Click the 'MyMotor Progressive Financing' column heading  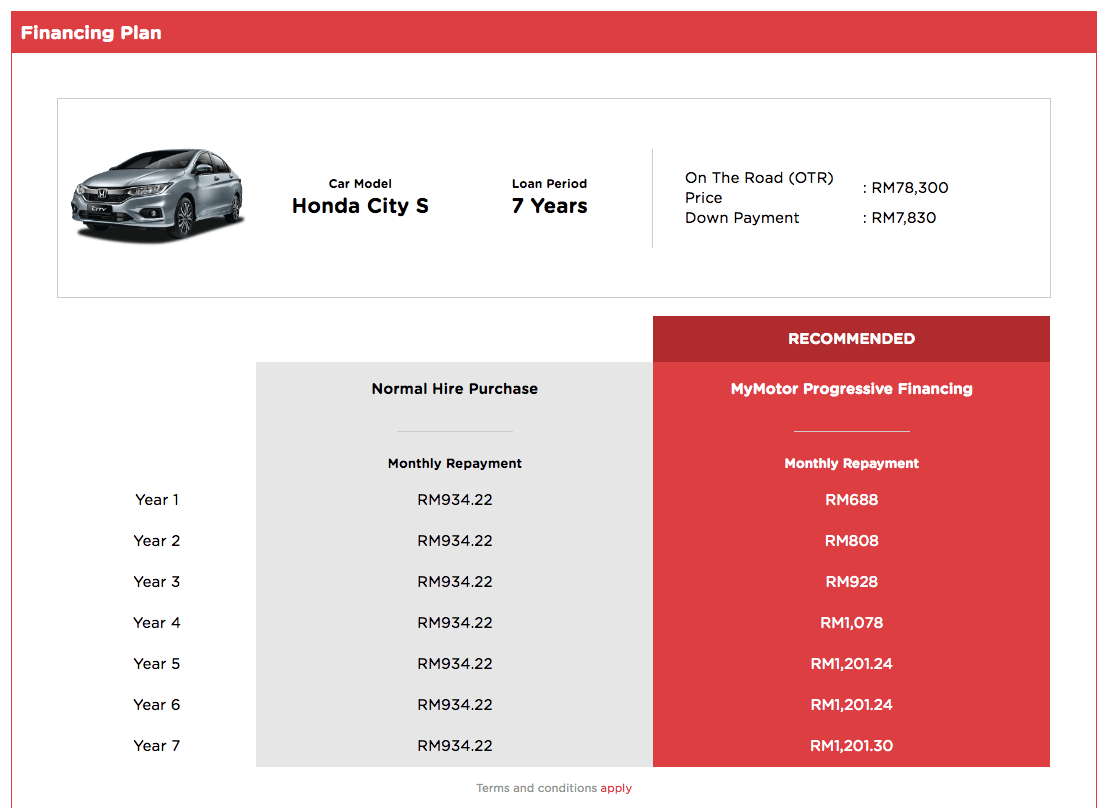click(851, 388)
